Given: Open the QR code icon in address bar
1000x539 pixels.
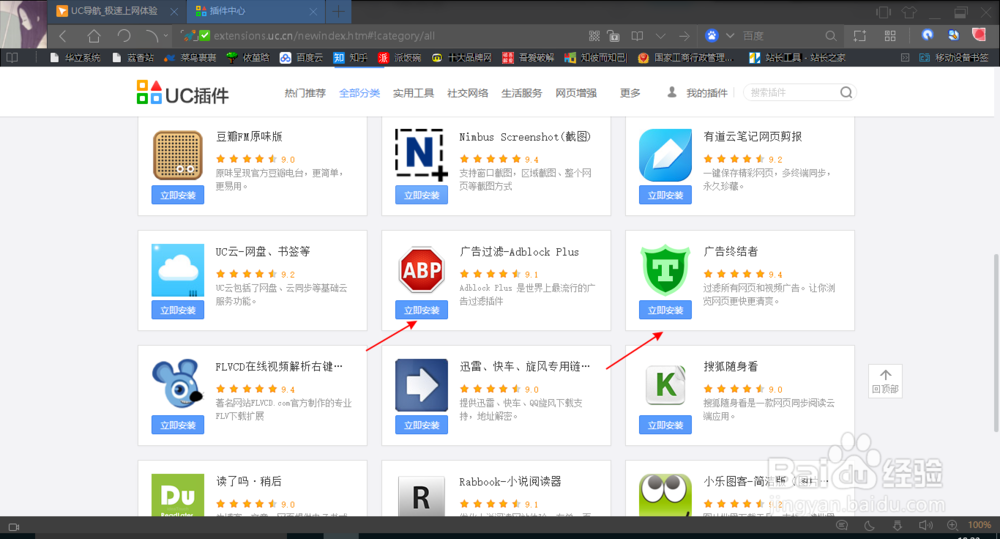Looking at the screenshot, I should 594,36.
